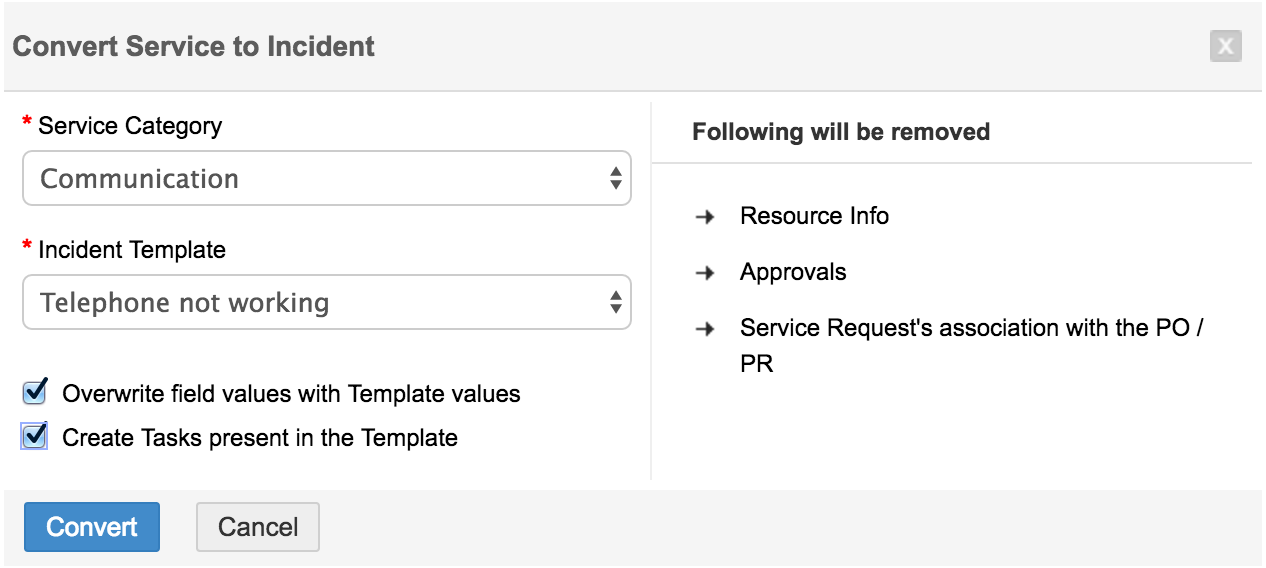Select the Approvals list item
The height and width of the screenshot is (568, 1266).
coord(793,272)
